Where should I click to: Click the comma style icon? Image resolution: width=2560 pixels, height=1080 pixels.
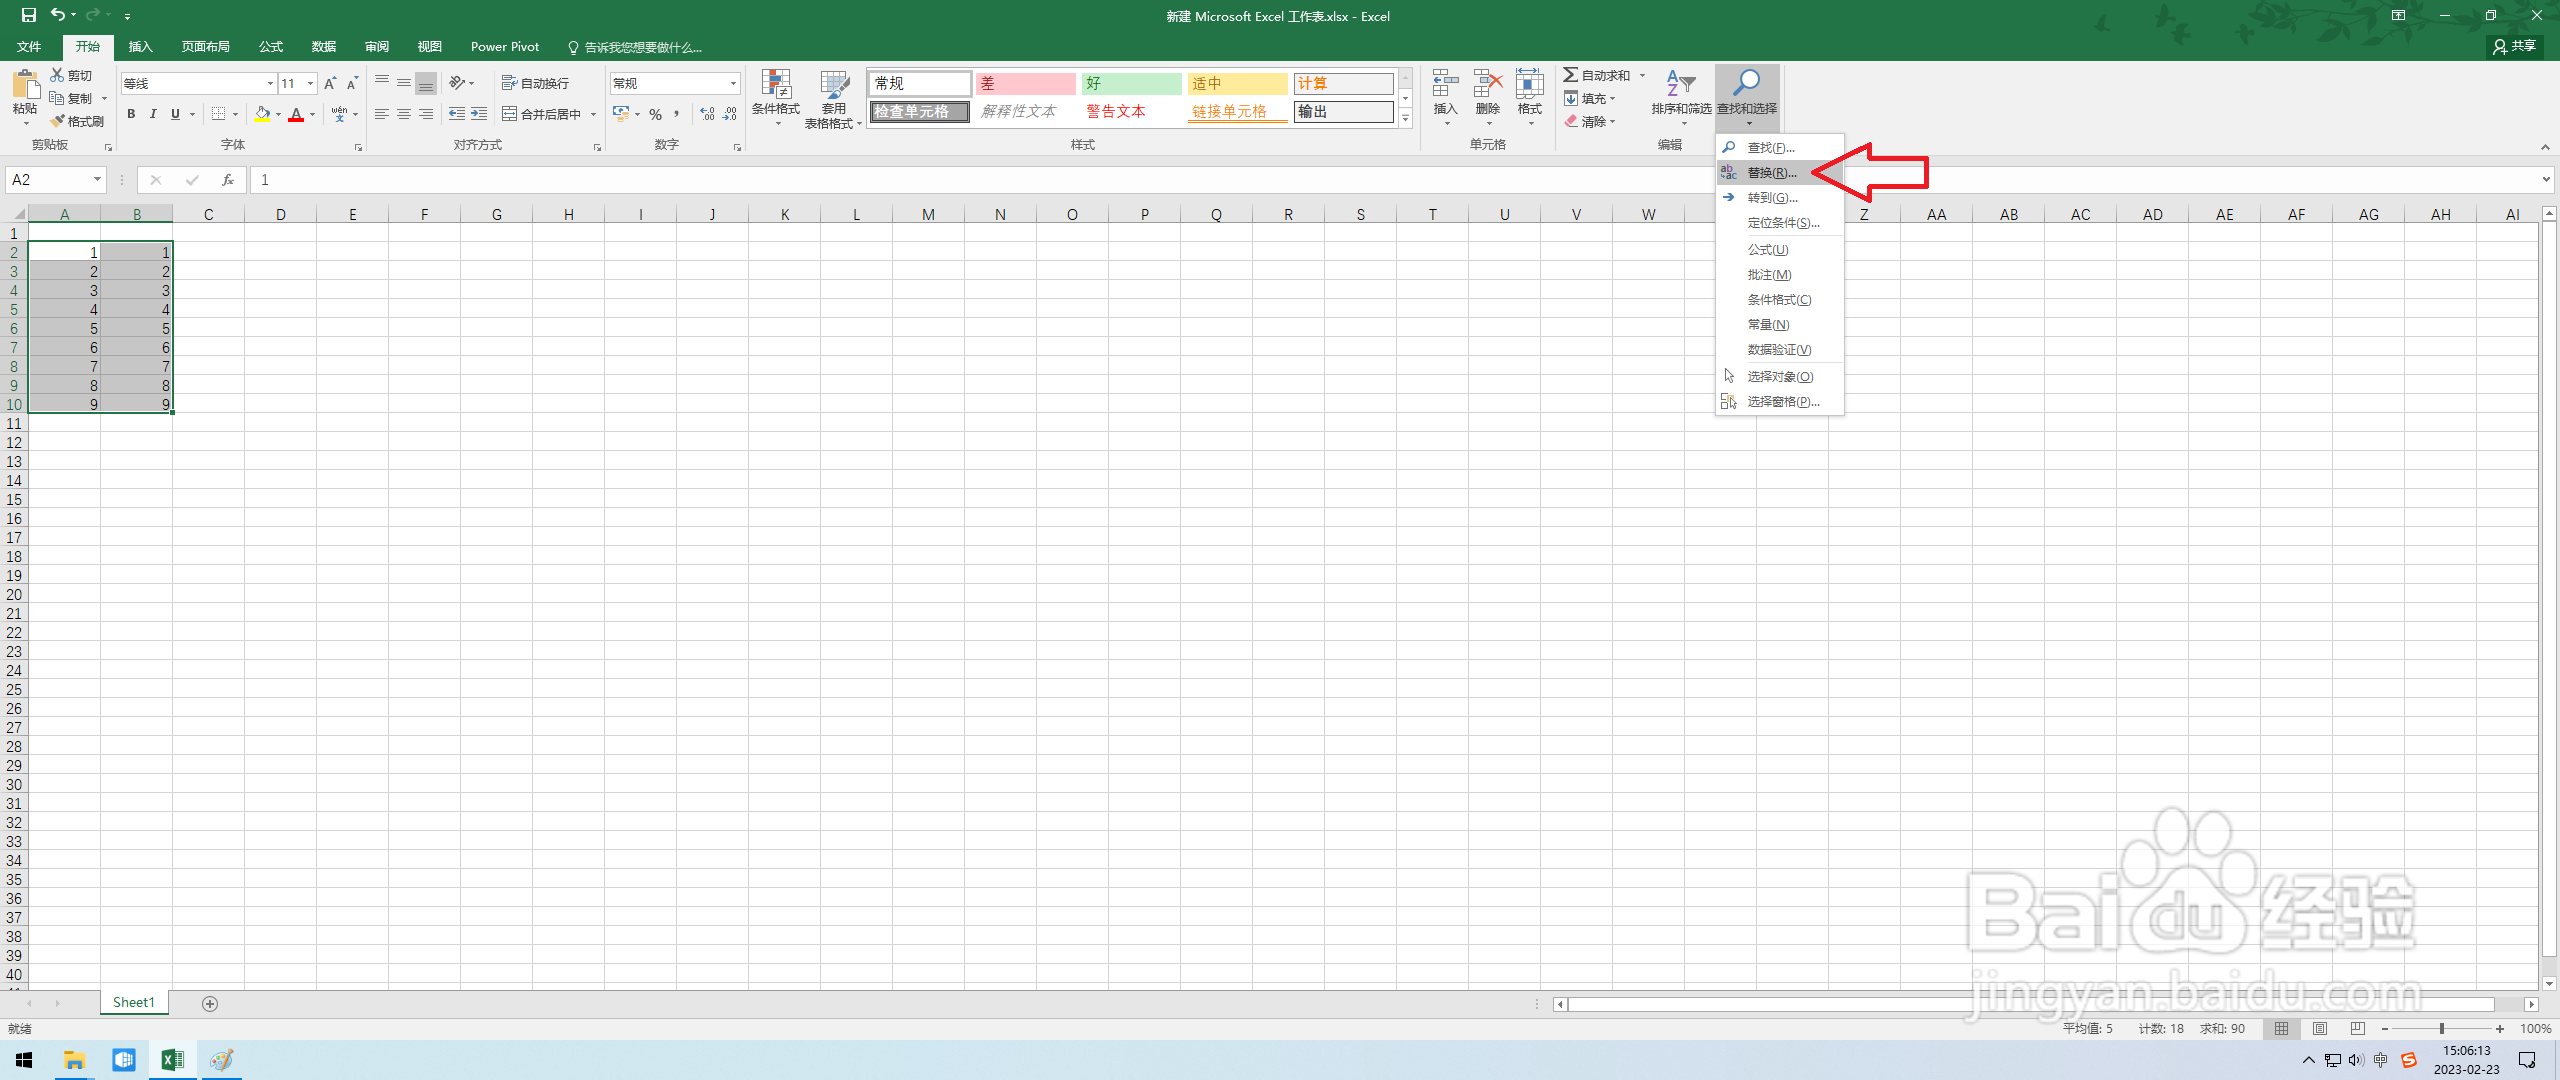click(x=677, y=114)
